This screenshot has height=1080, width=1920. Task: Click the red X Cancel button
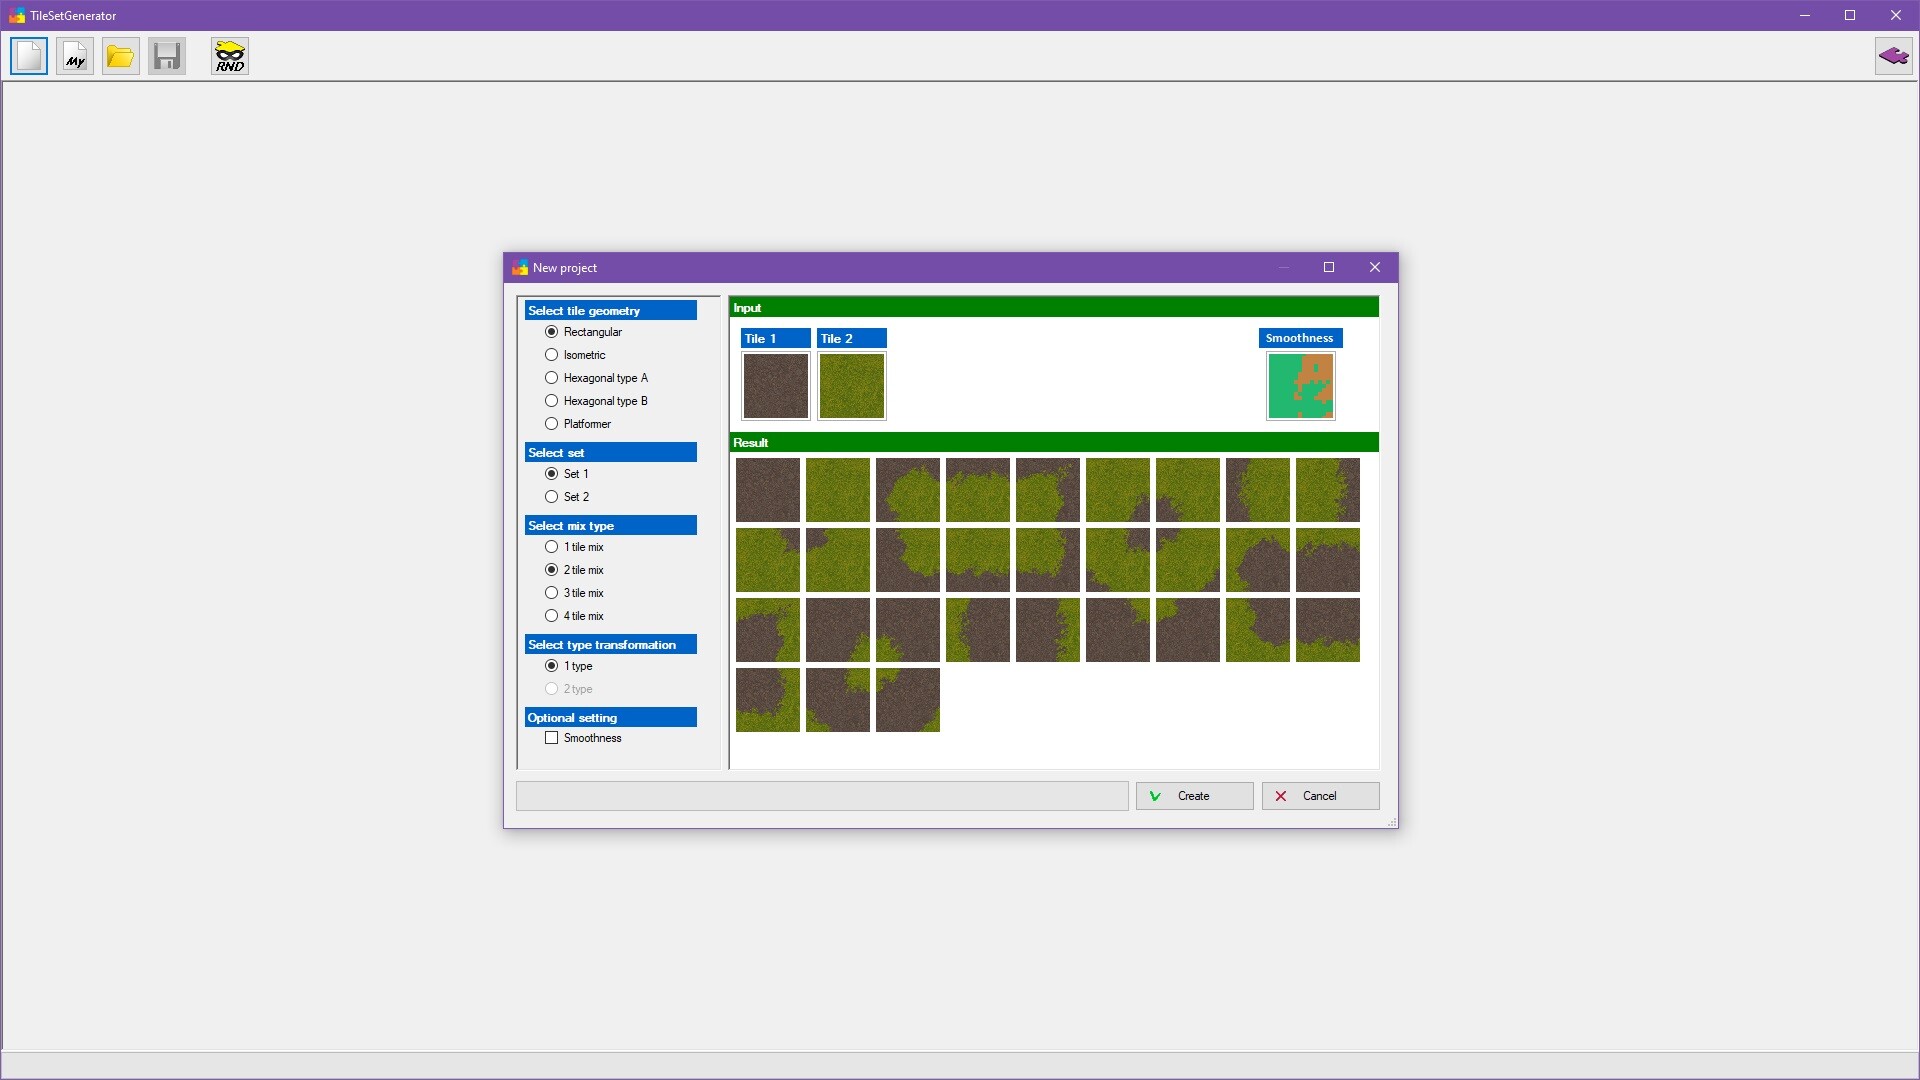point(1320,796)
